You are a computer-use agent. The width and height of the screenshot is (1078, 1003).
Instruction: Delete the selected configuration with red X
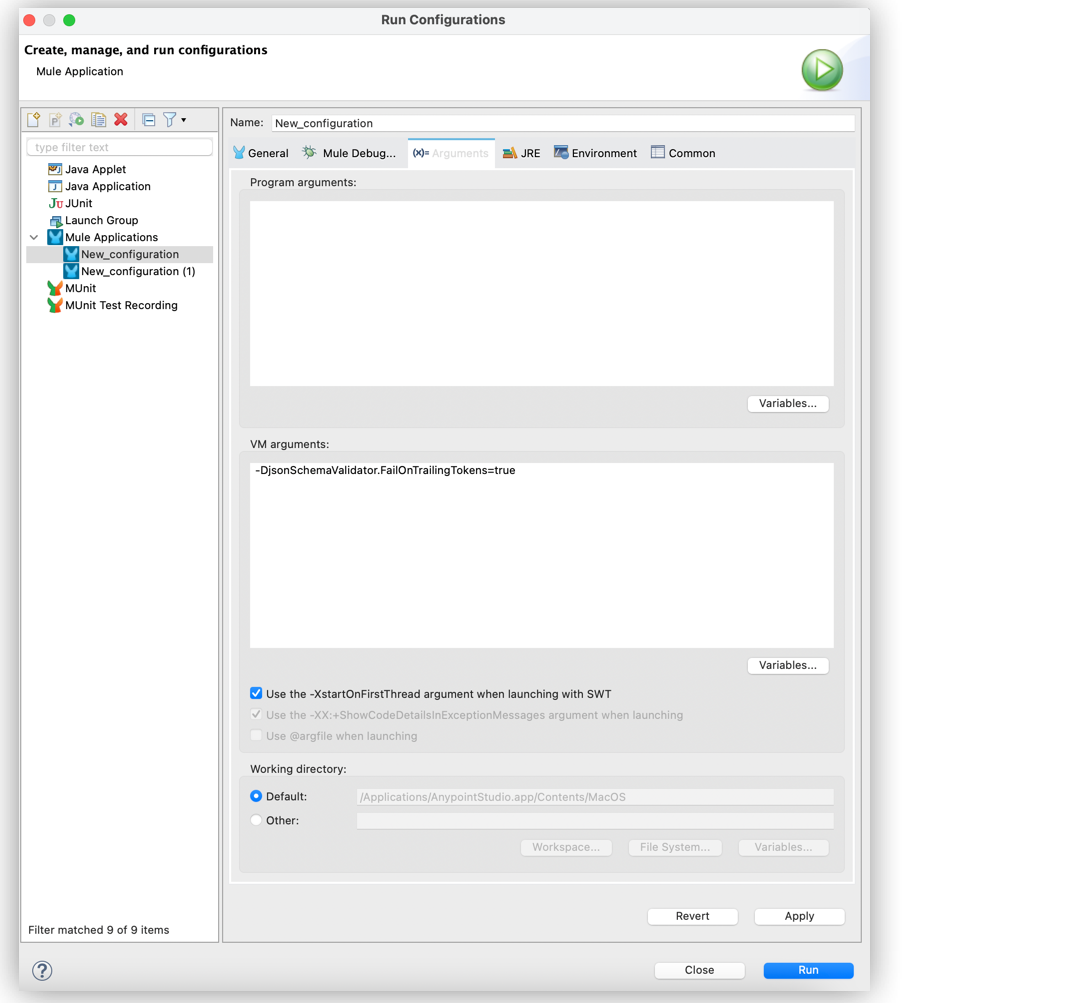coord(121,120)
